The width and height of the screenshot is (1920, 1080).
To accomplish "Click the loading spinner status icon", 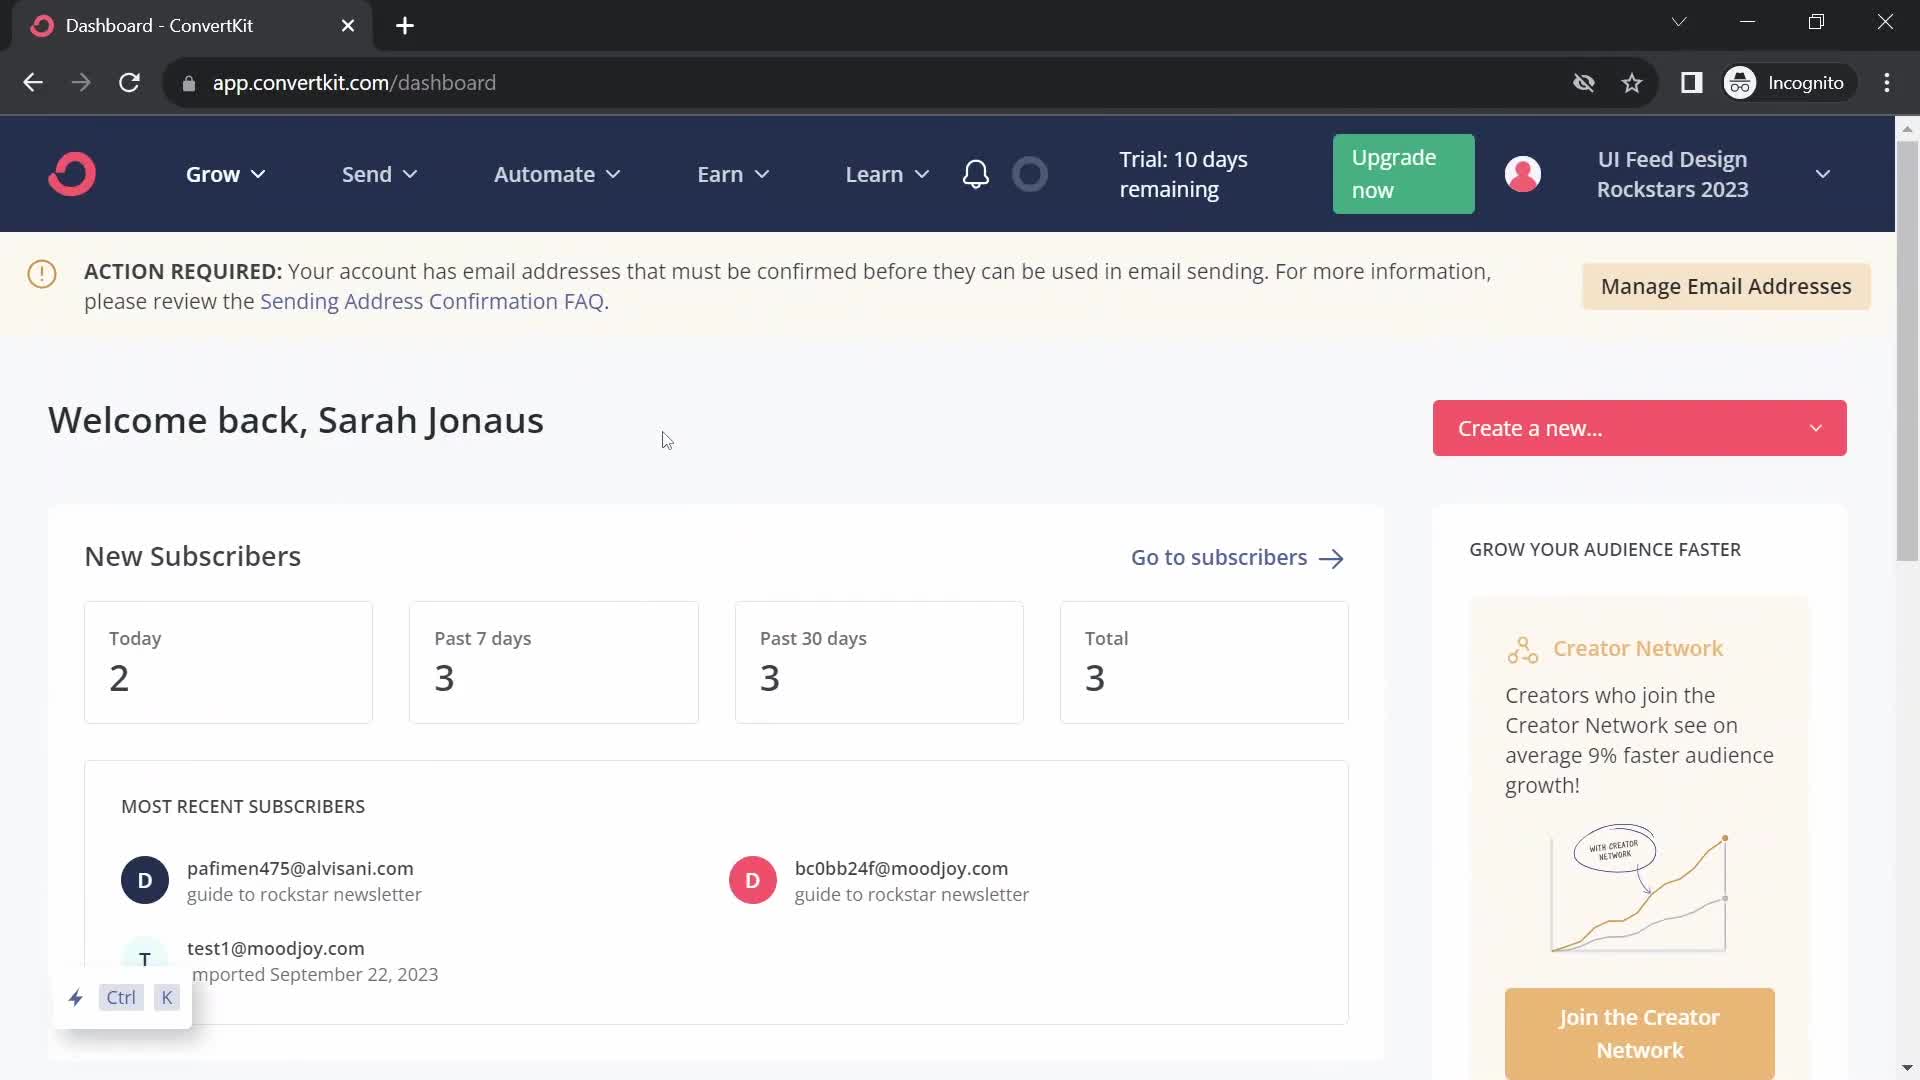I will point(1033,173).
